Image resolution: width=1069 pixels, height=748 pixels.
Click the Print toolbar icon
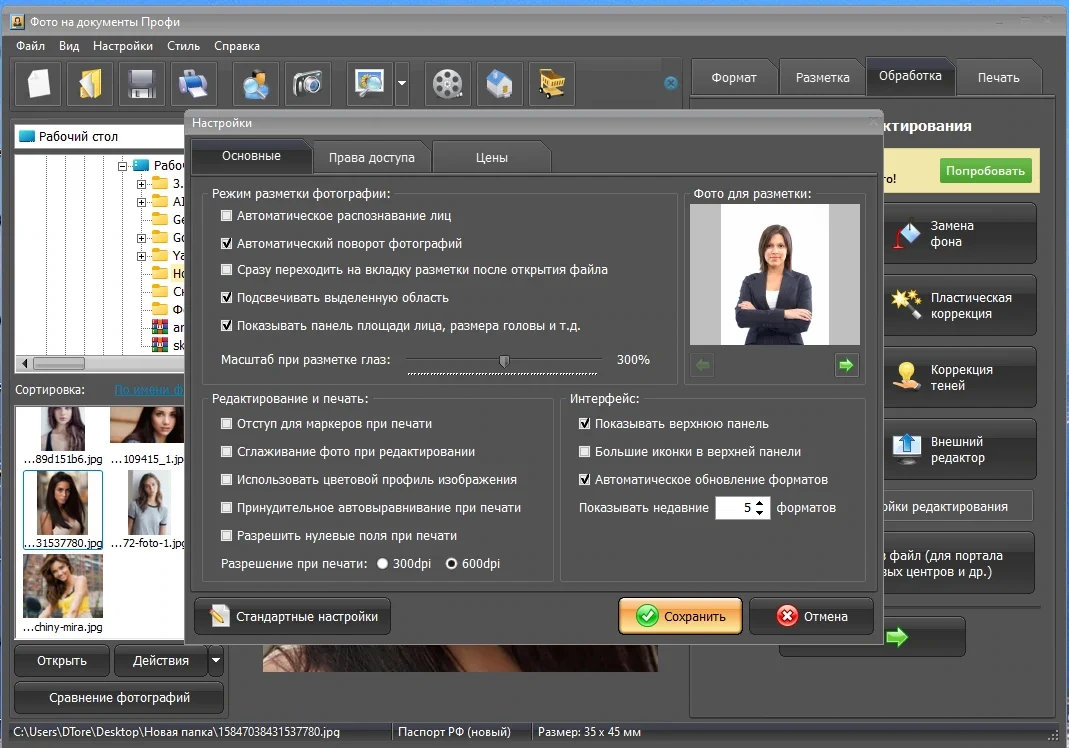194,84
